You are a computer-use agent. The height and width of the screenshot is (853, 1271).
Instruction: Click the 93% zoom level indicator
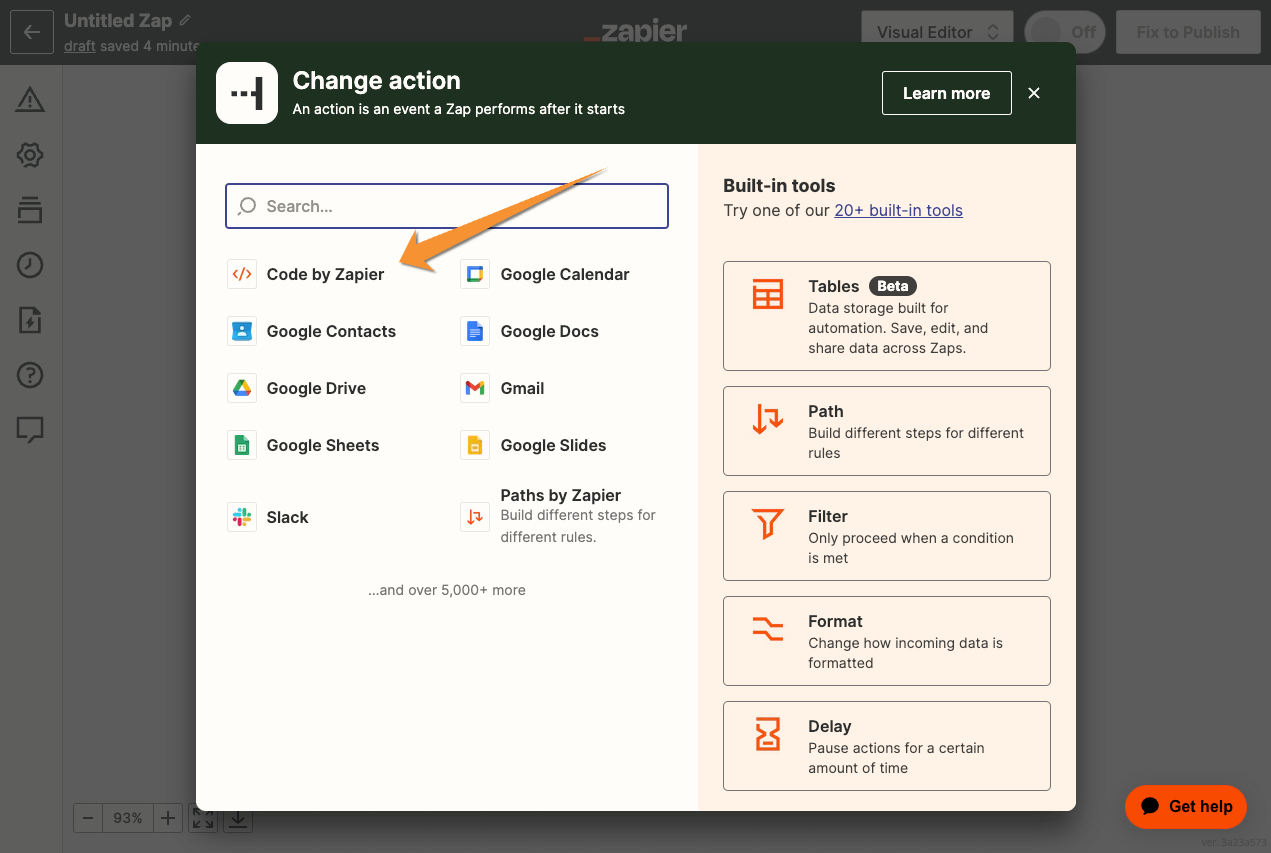click(x=128, y=818)
